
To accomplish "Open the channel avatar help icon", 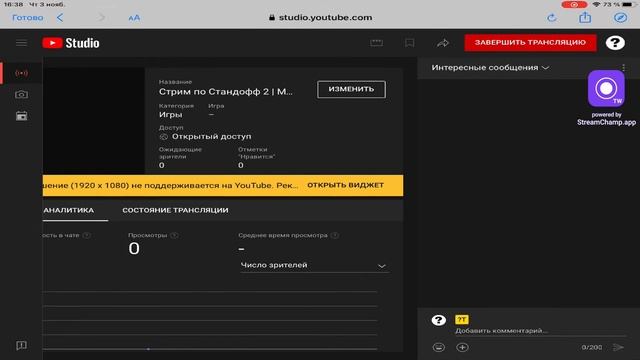I will (x=615, y=42).
